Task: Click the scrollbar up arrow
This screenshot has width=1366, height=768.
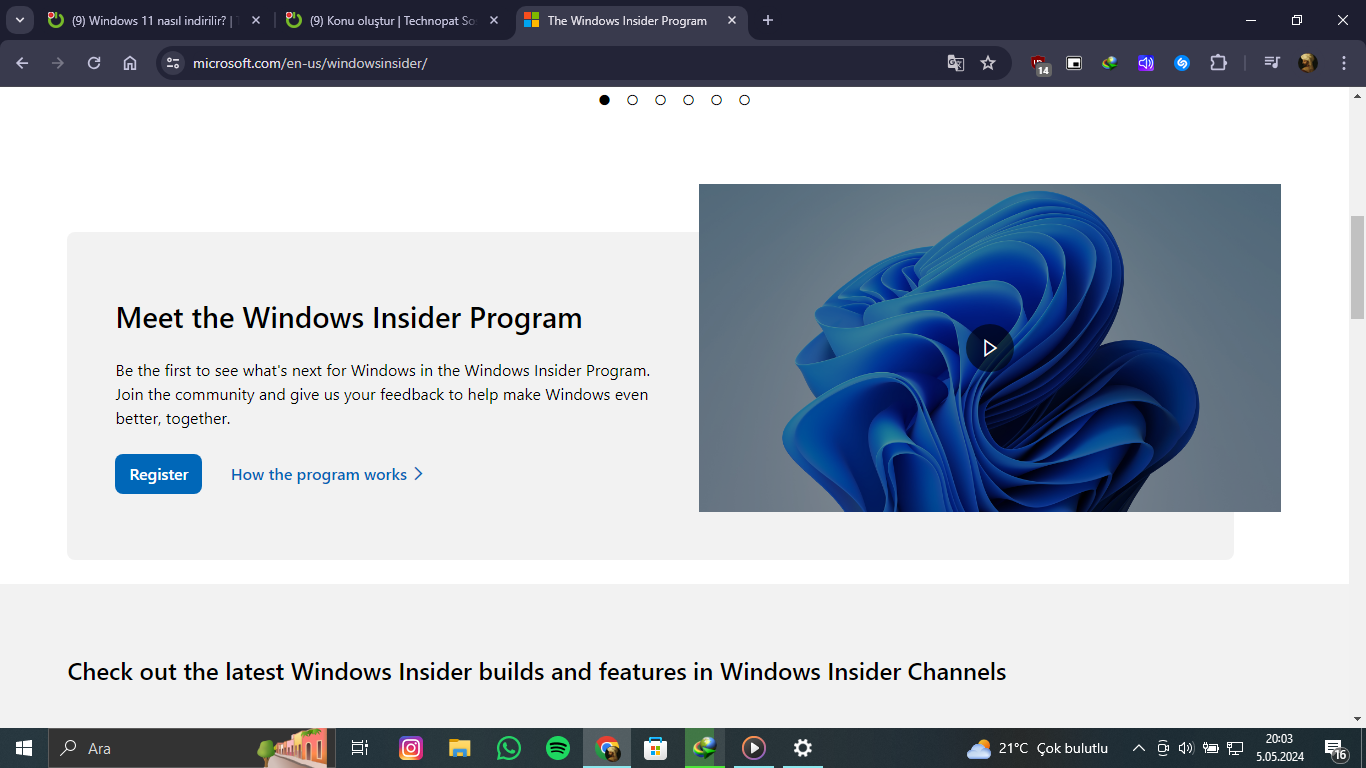Action: [x=1357, y=96]
